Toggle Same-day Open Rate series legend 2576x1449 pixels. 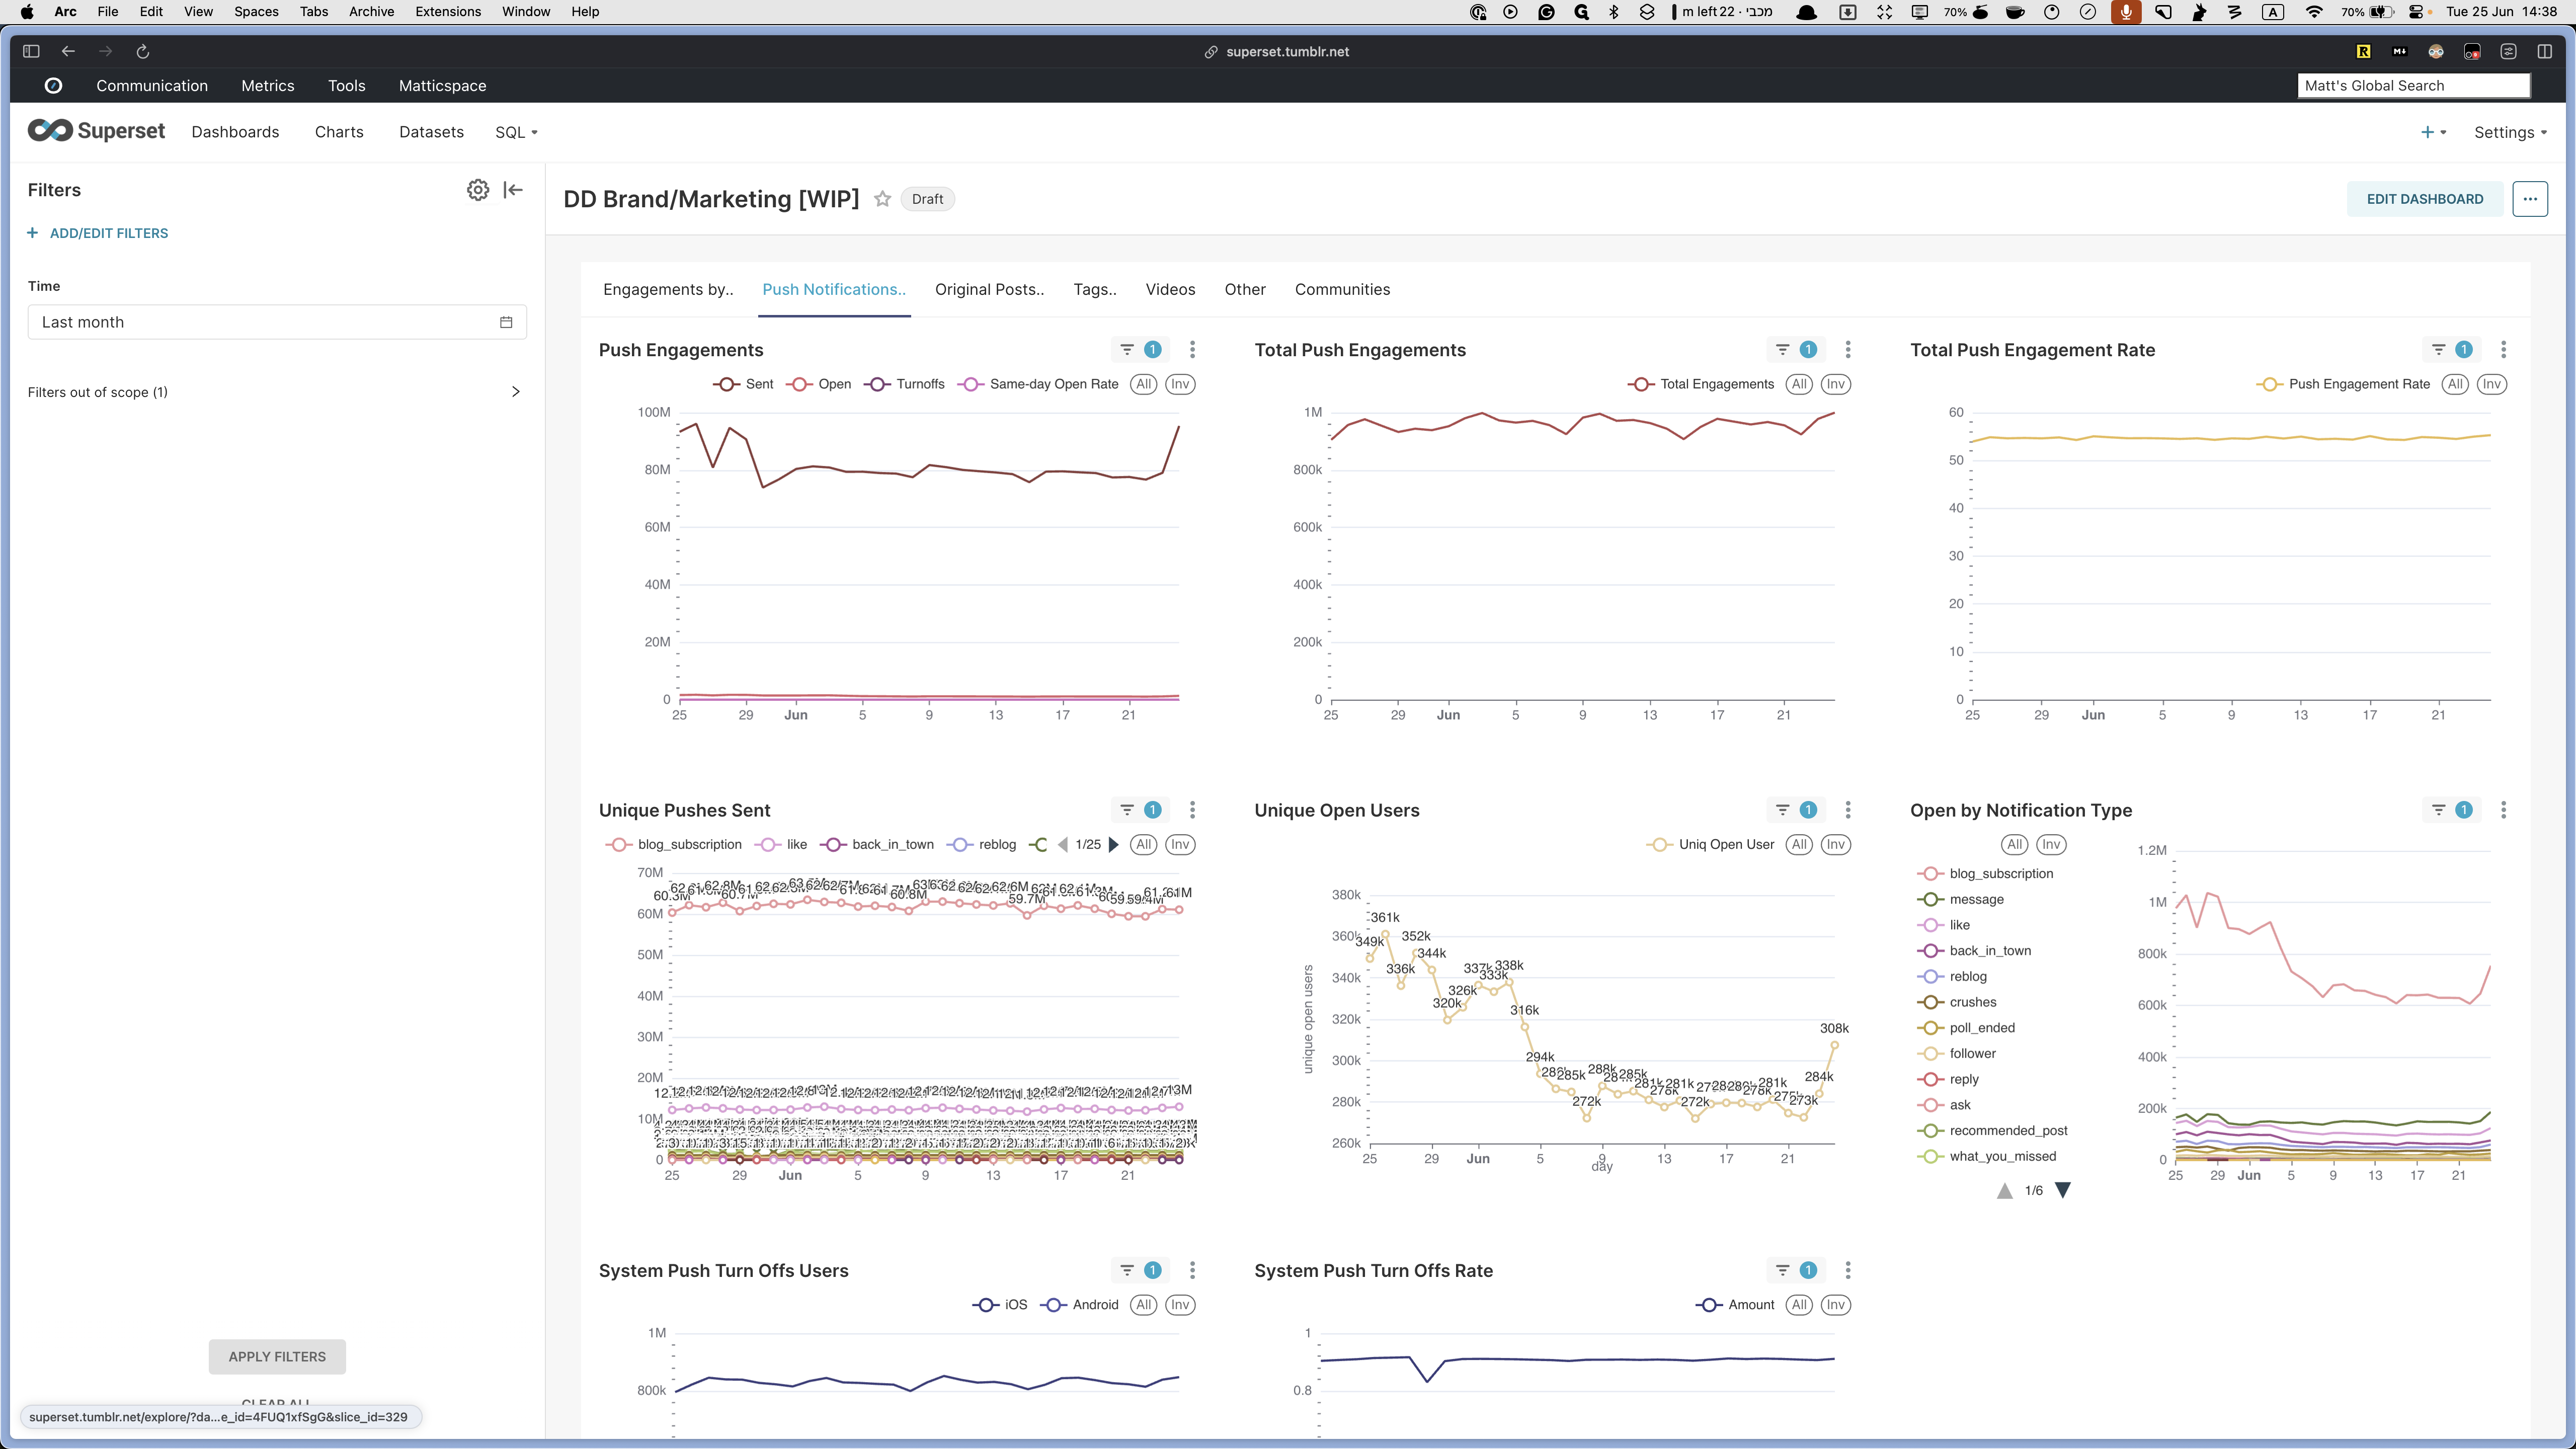point(1038,384)
